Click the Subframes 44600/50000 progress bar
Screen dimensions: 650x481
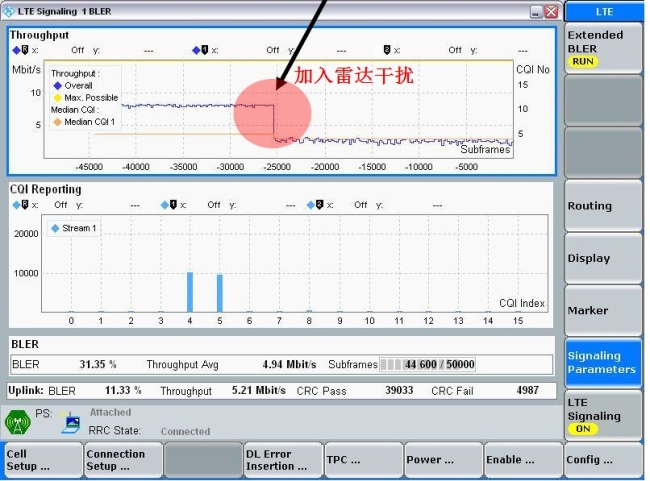[427, 364]
